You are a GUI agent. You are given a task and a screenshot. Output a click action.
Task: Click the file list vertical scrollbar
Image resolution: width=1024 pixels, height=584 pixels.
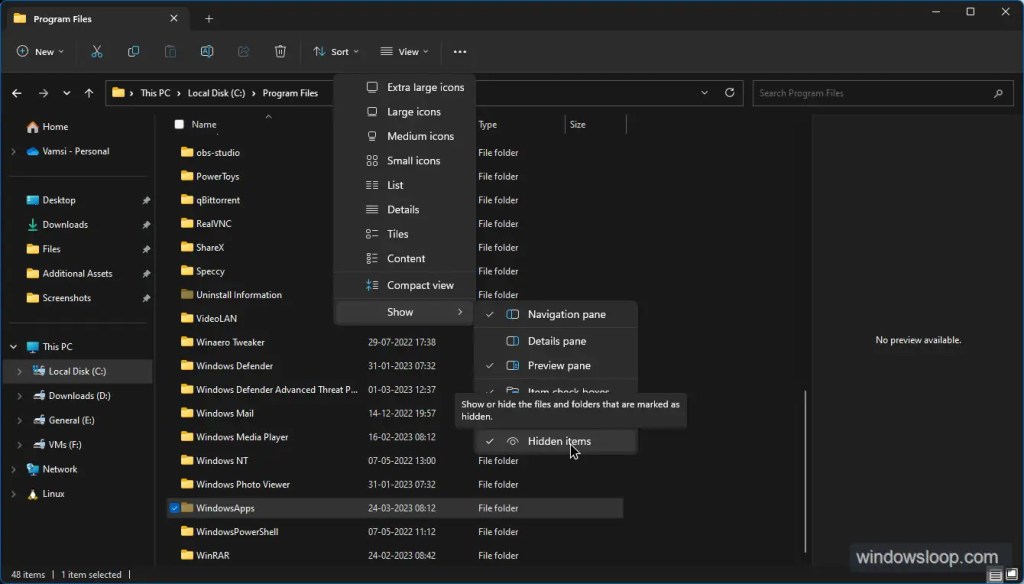click(805, 472)
